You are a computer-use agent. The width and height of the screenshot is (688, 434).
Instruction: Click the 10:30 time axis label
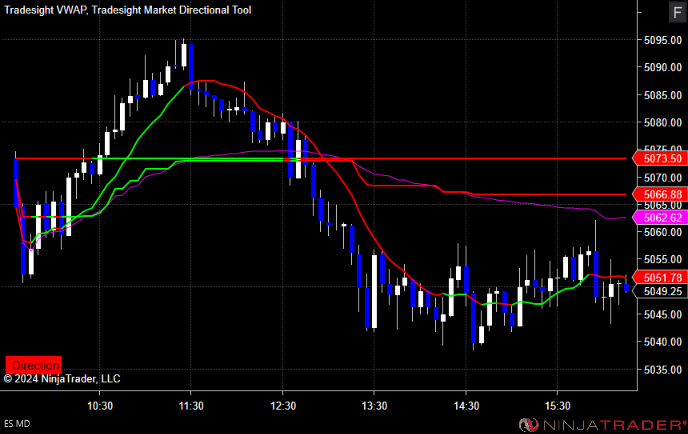(100, 405)
